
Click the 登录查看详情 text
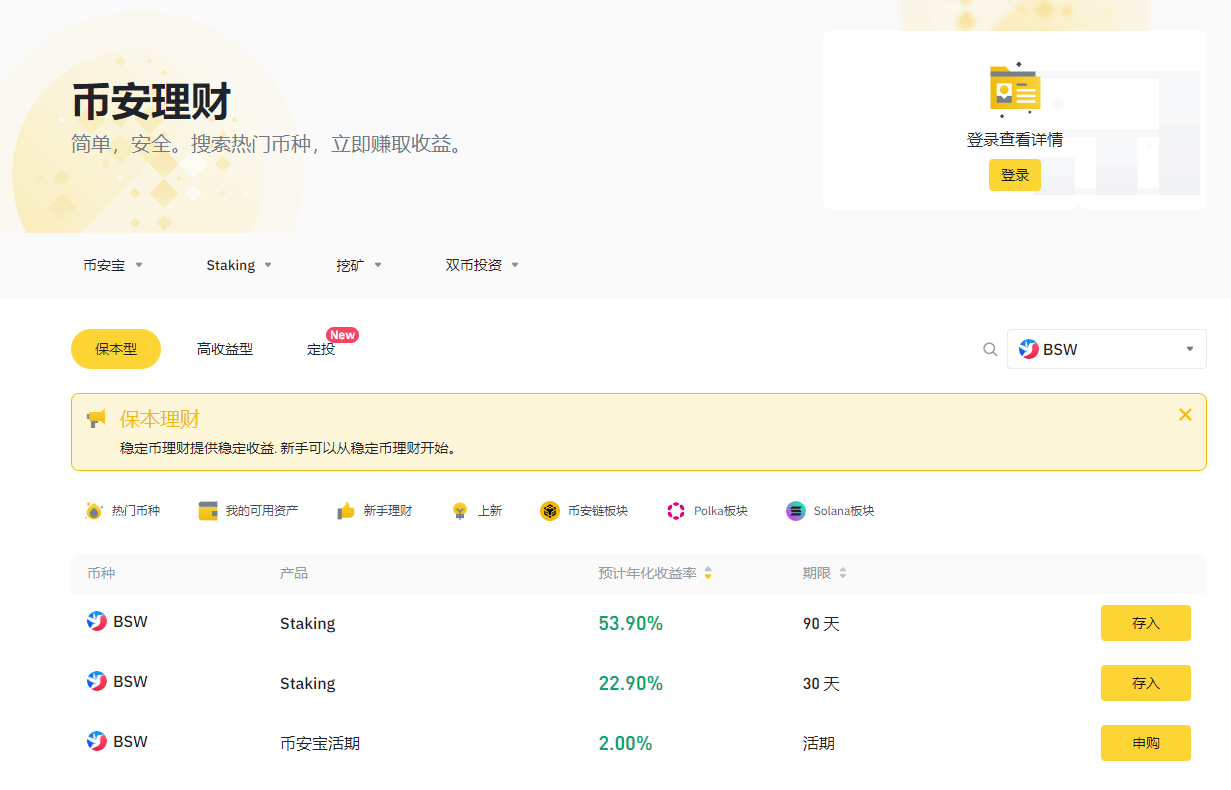[x=1015, y=140]
